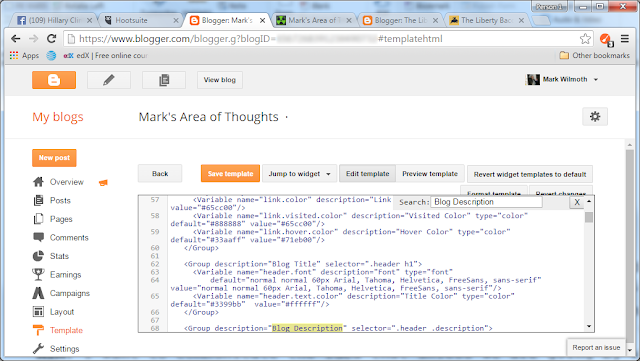Open the blog selector dropdown arrow beside title
640x361 pixels.
point(287,117)
